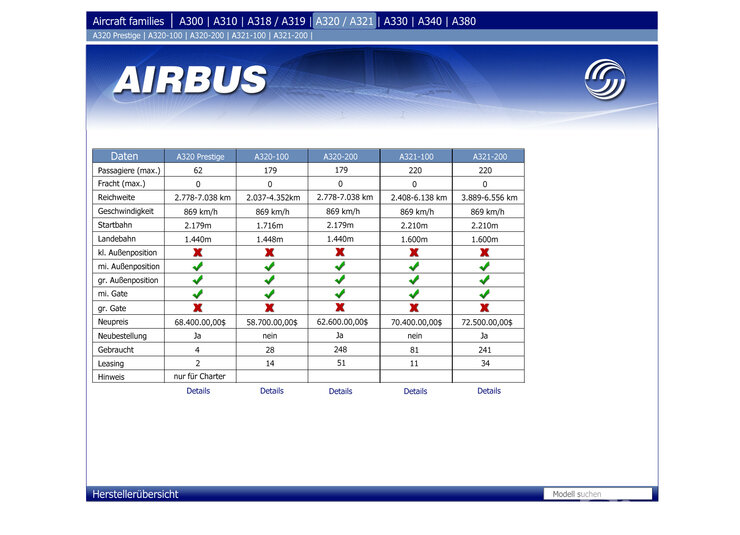This screenshot has width=740, height=535.
Task: Click green check for A321-100 mi. Gate
Action: (414, 294)
